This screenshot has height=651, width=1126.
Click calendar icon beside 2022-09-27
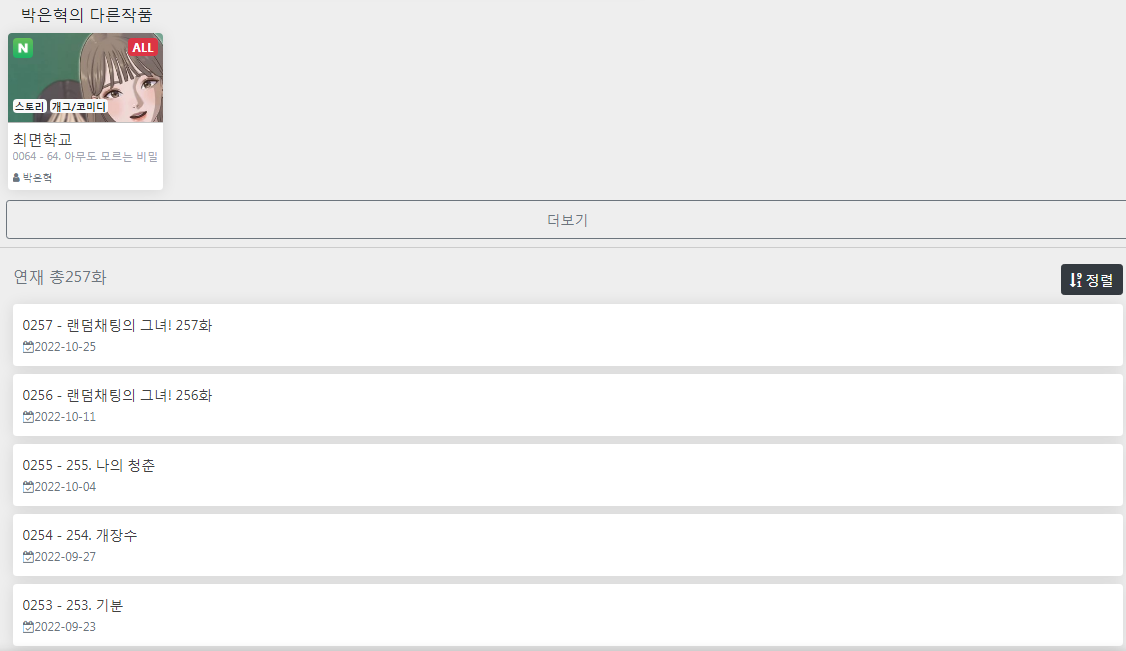[28, 557]
